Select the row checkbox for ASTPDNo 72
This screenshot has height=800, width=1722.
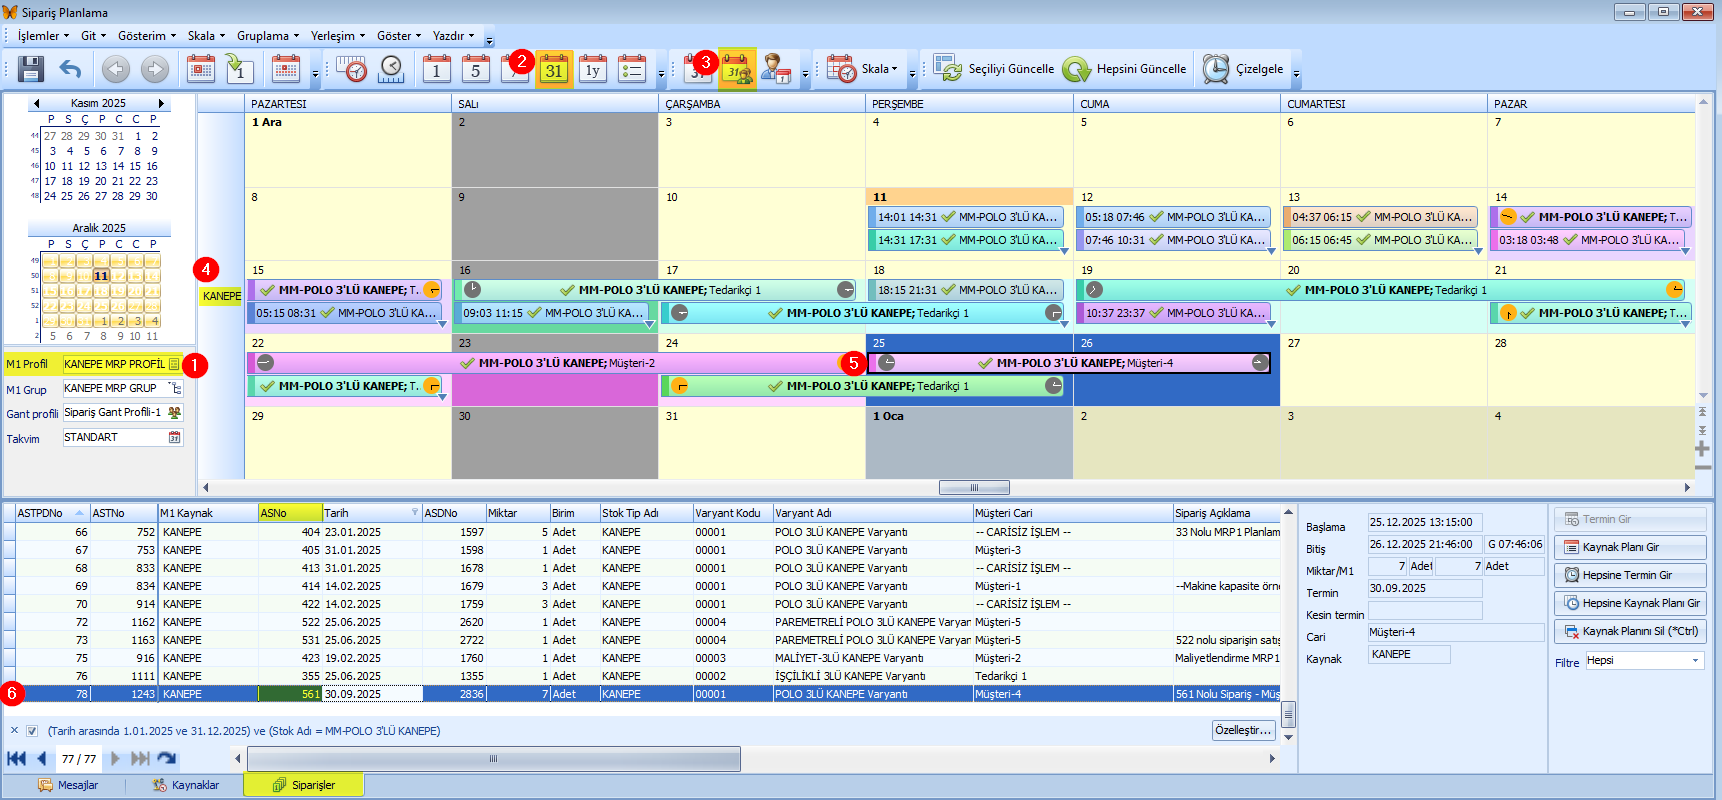coord(9,622)
